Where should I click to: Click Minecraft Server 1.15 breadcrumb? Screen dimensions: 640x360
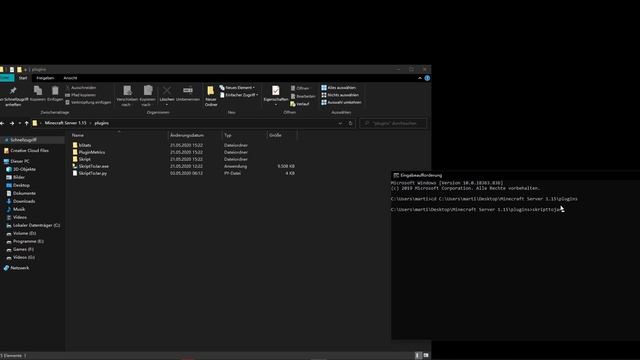click(65, 123)
